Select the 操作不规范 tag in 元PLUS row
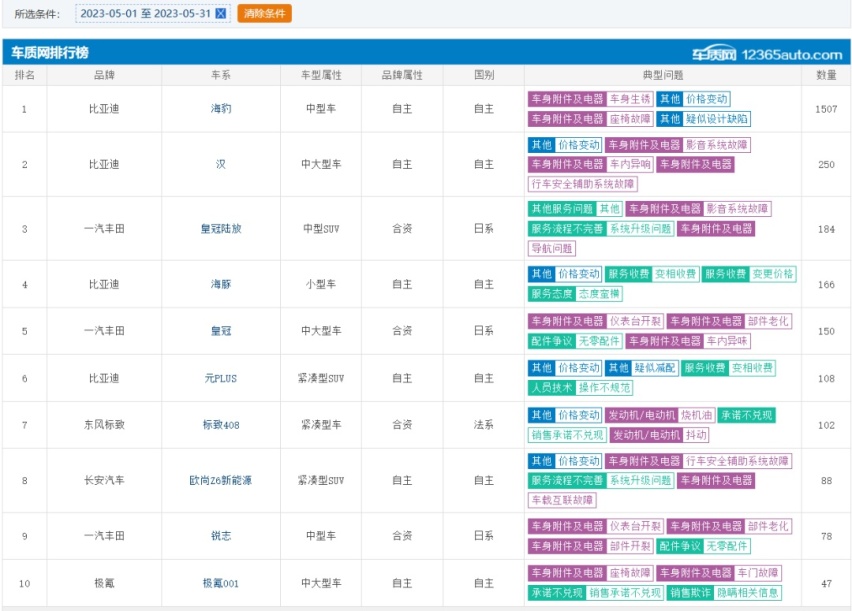This screenshot has width=852, height=611. click(604, 388)
